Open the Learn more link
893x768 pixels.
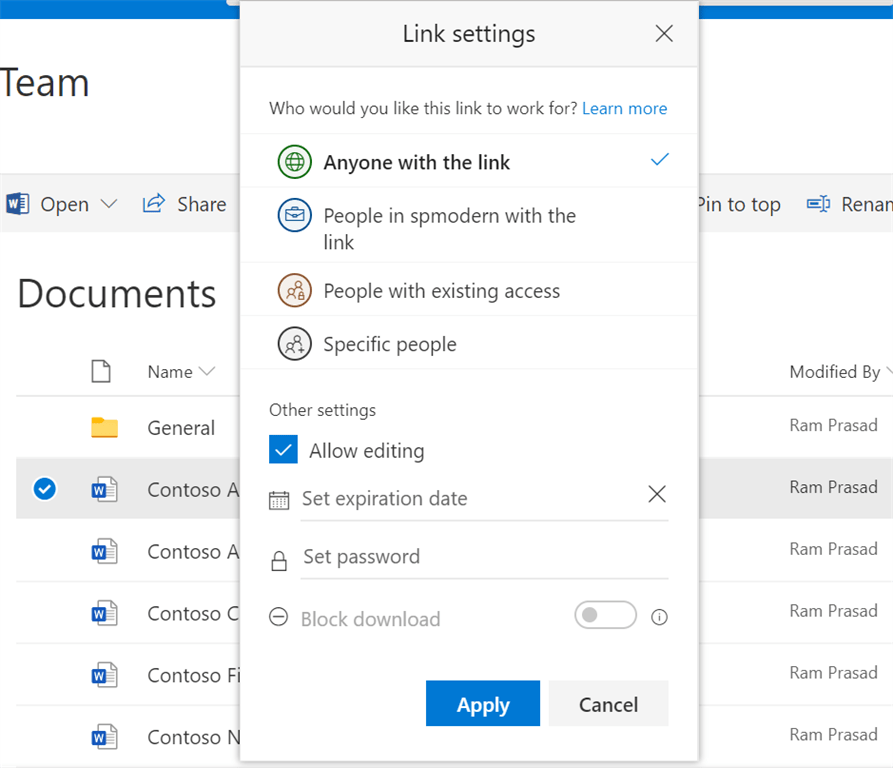point(624,108)
